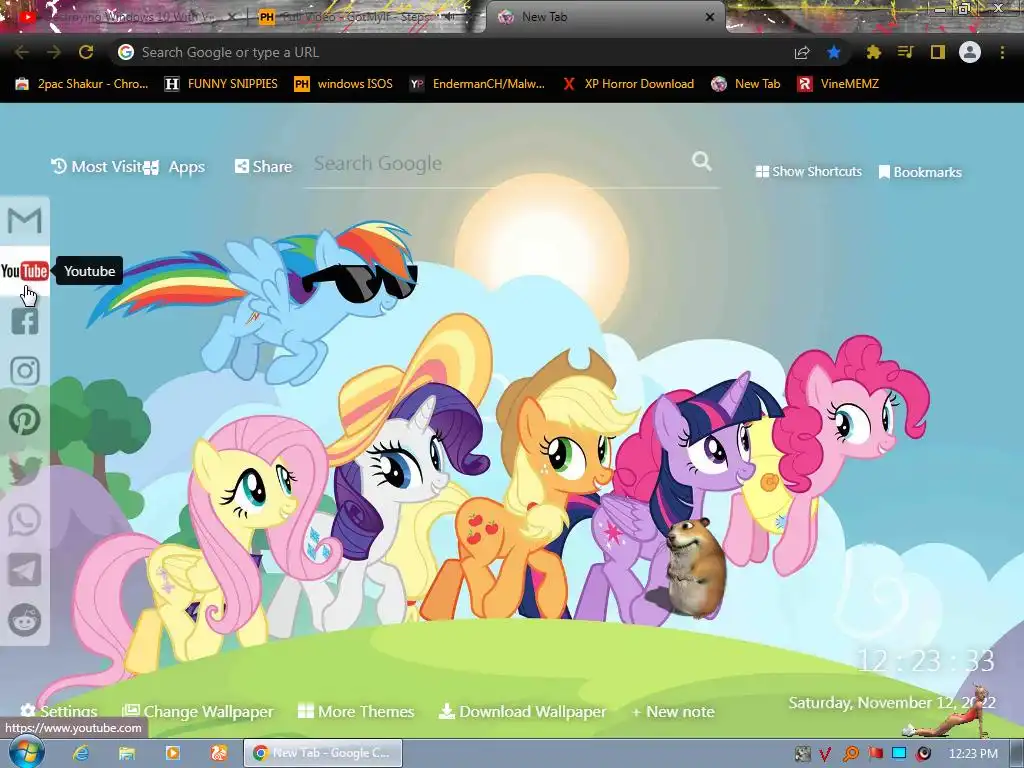Screen dimensions: 1024x768
Task: Open the Gmail sidebar icon
Action: tap(25, 221)
